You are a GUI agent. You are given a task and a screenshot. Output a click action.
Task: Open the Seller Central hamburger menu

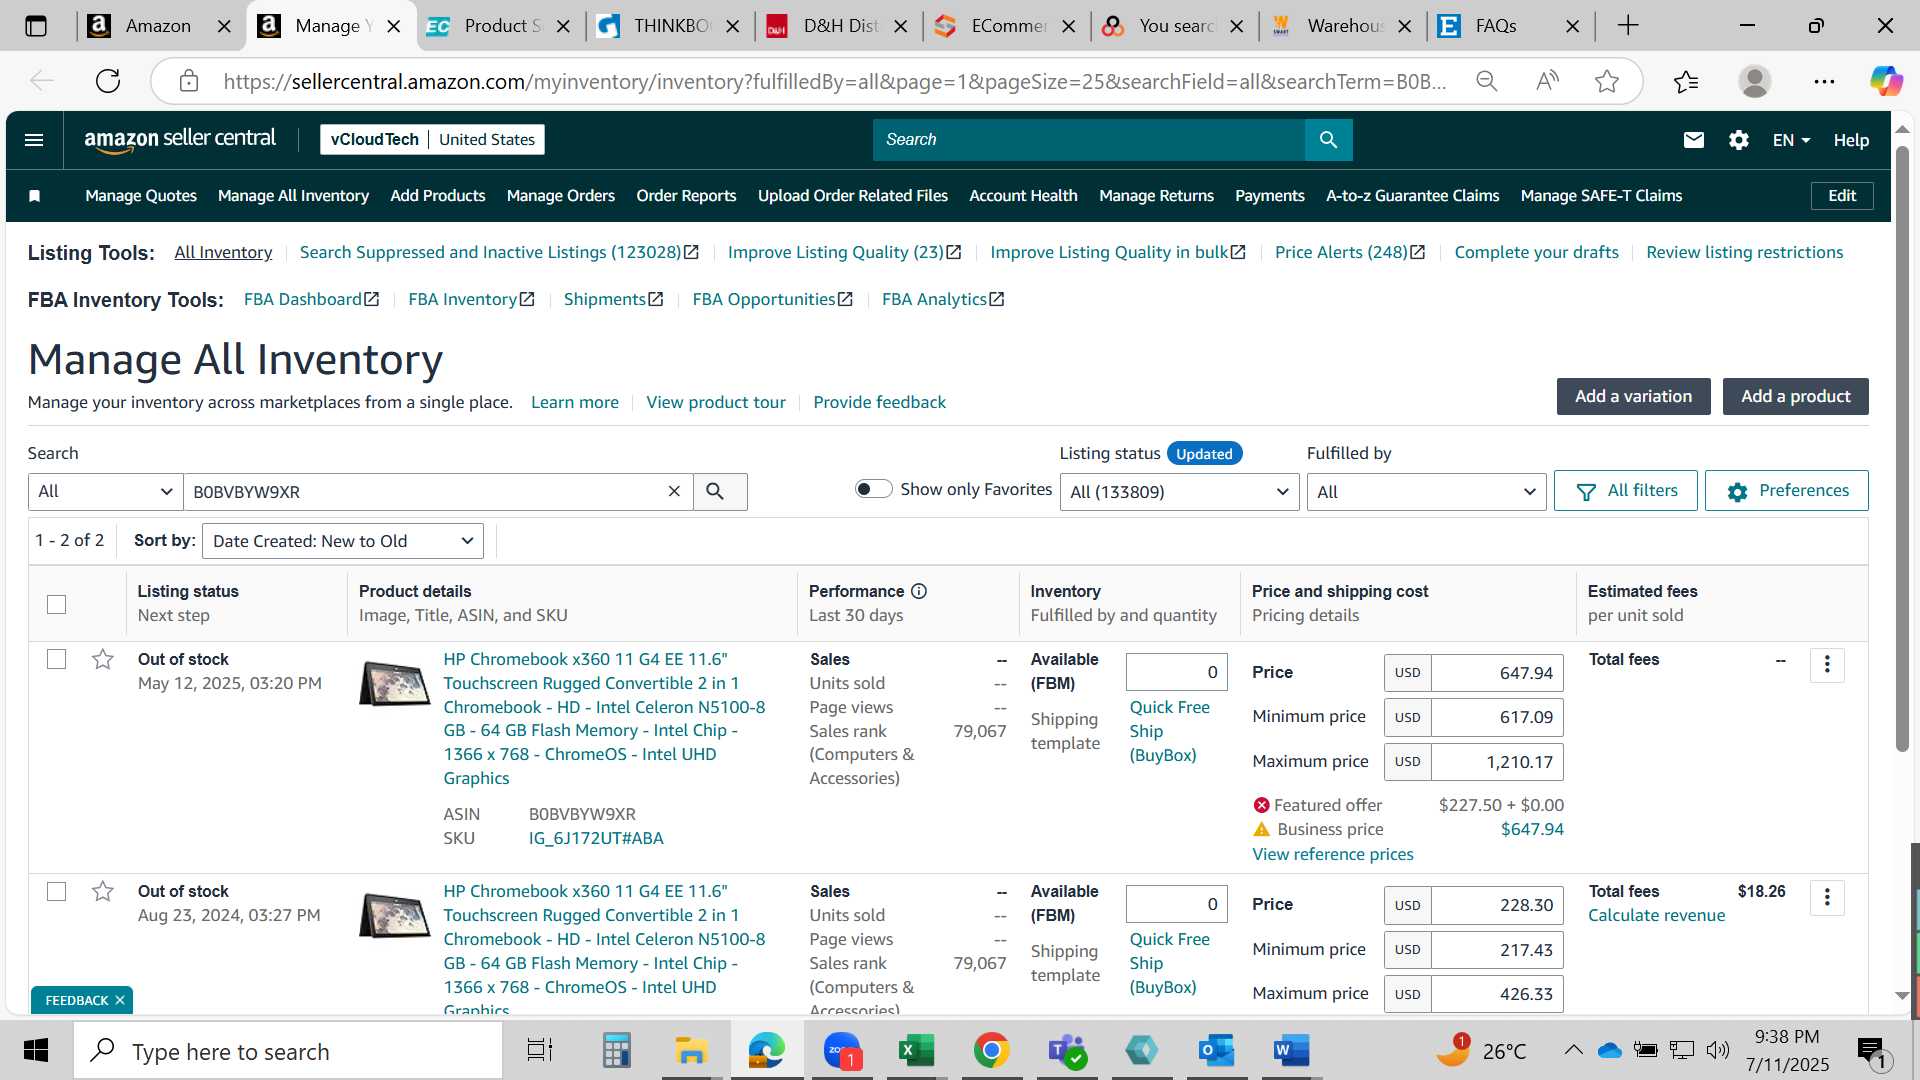[x=34, y=140]
